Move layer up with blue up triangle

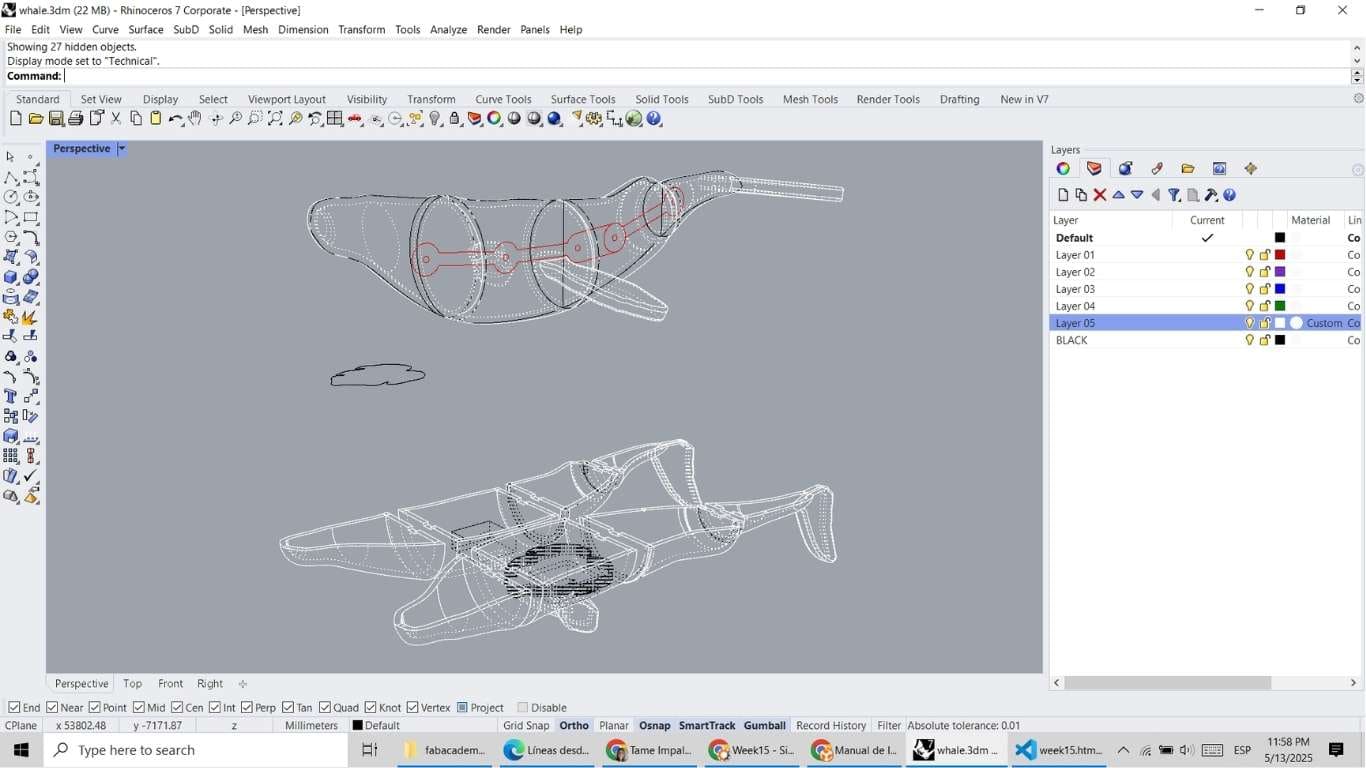point(1119,195)
